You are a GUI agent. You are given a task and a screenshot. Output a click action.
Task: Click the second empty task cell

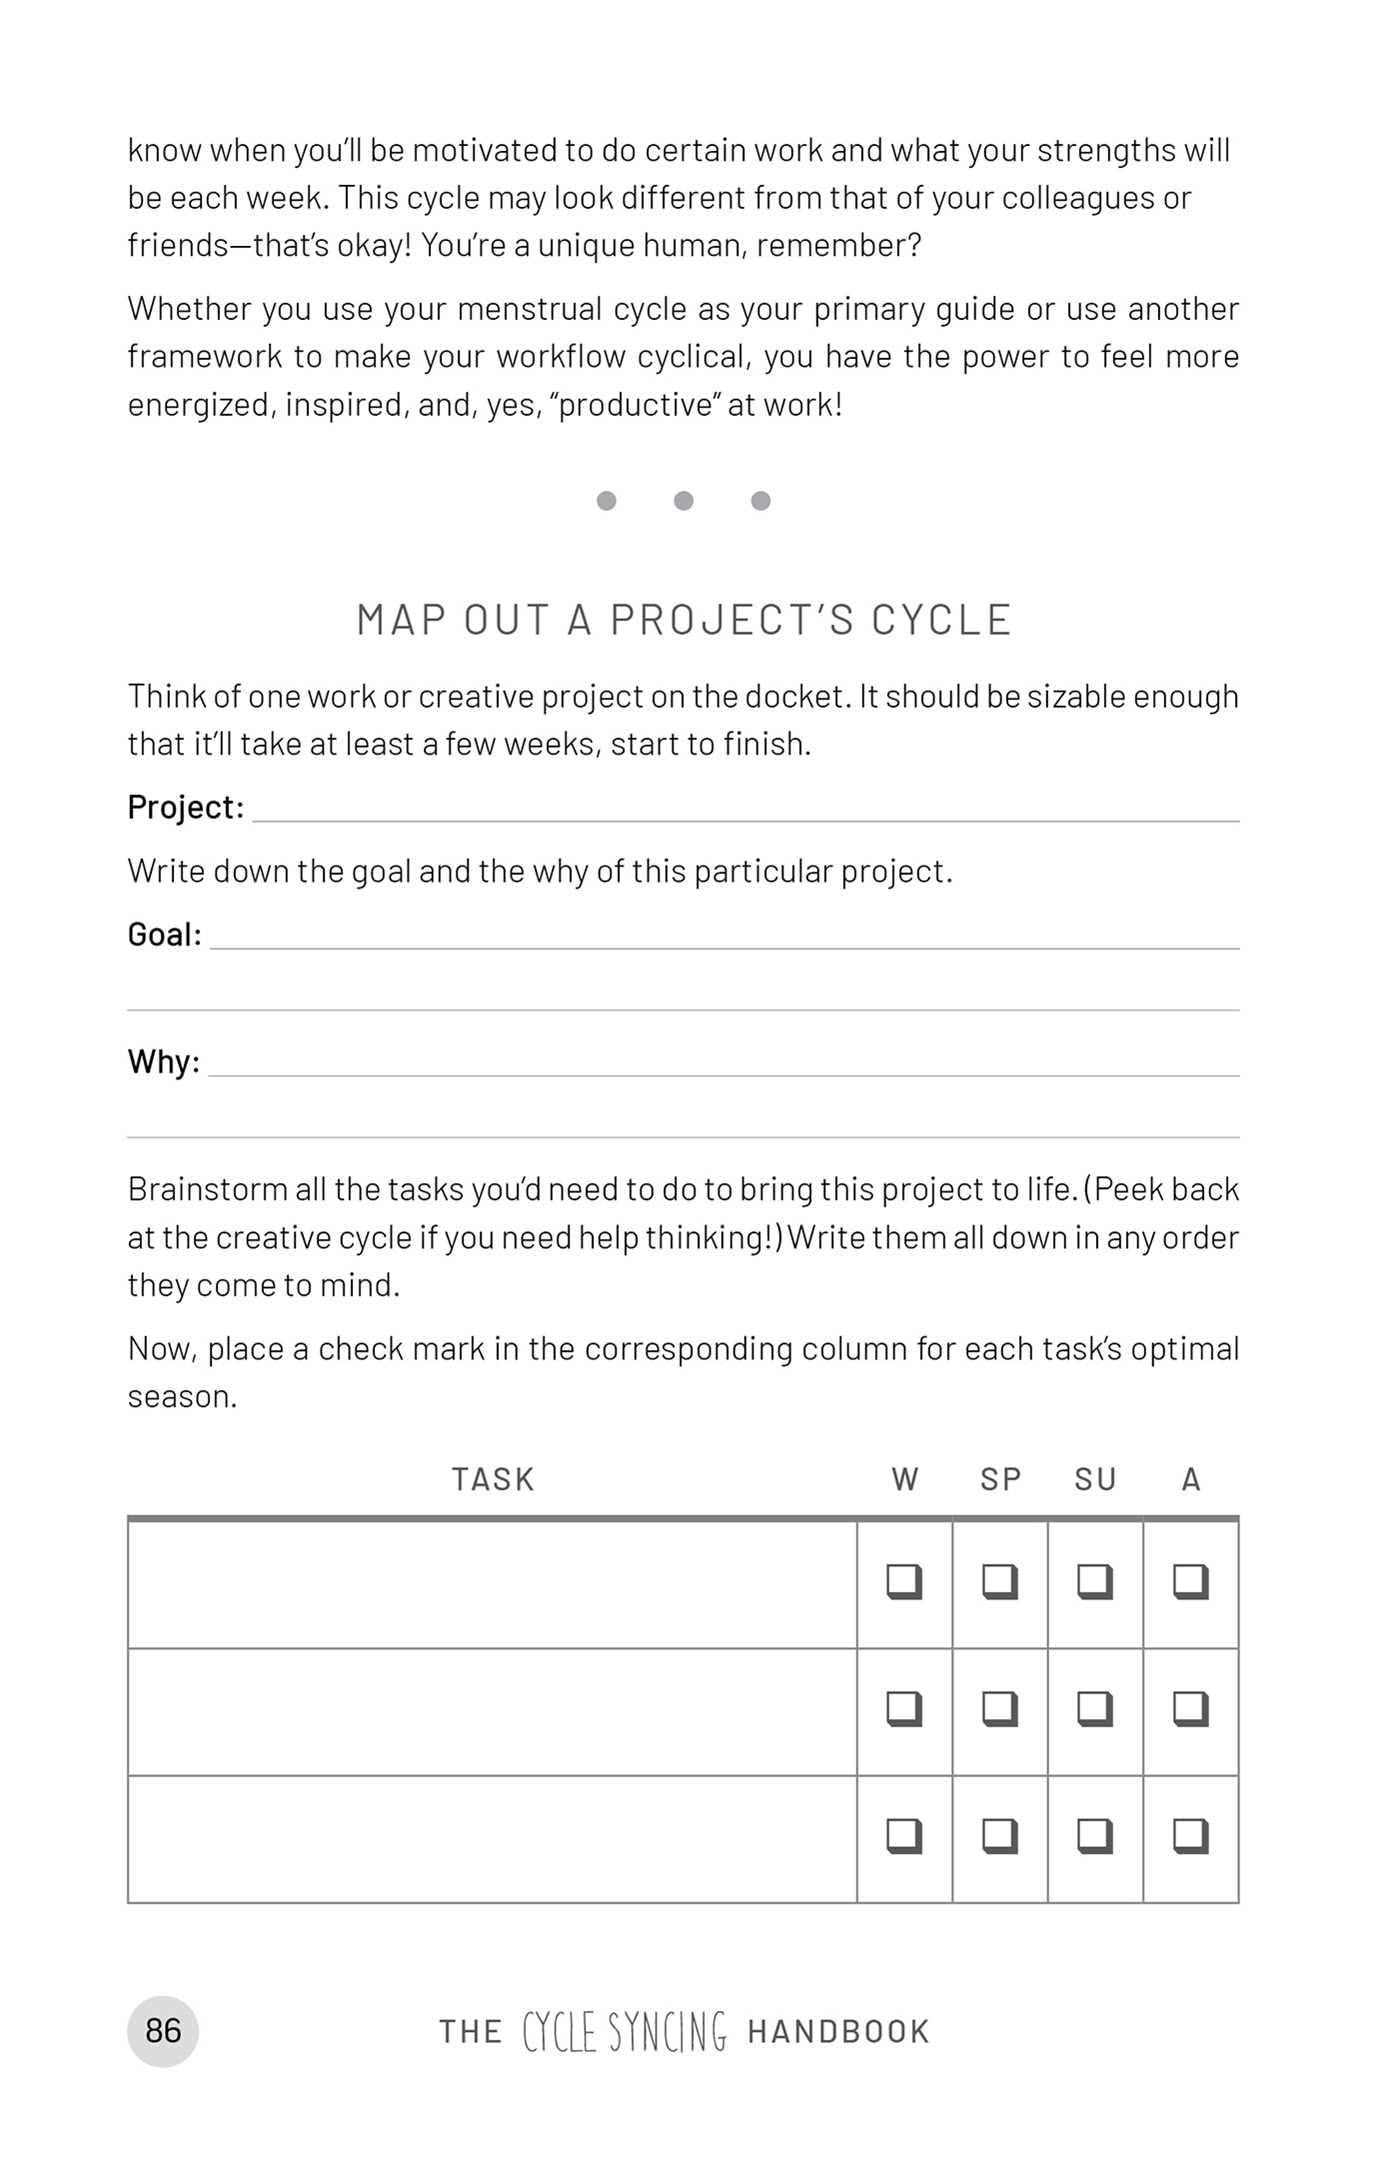(x=492, y=1711)
